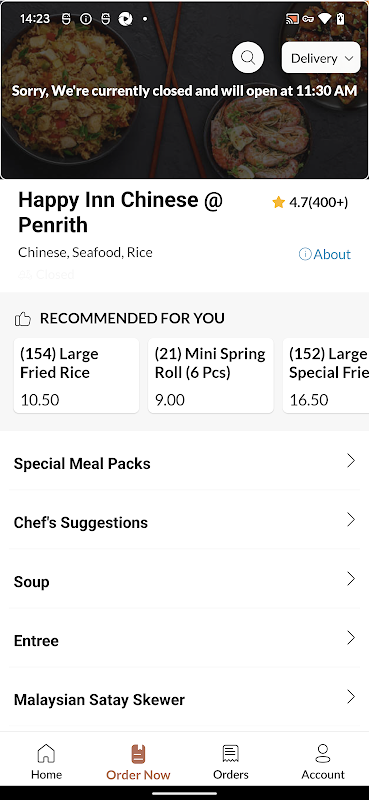This screenshot has height=800, width=369.
Task: Tap the thumbs-up recommended icon
Action: (23, 319)
